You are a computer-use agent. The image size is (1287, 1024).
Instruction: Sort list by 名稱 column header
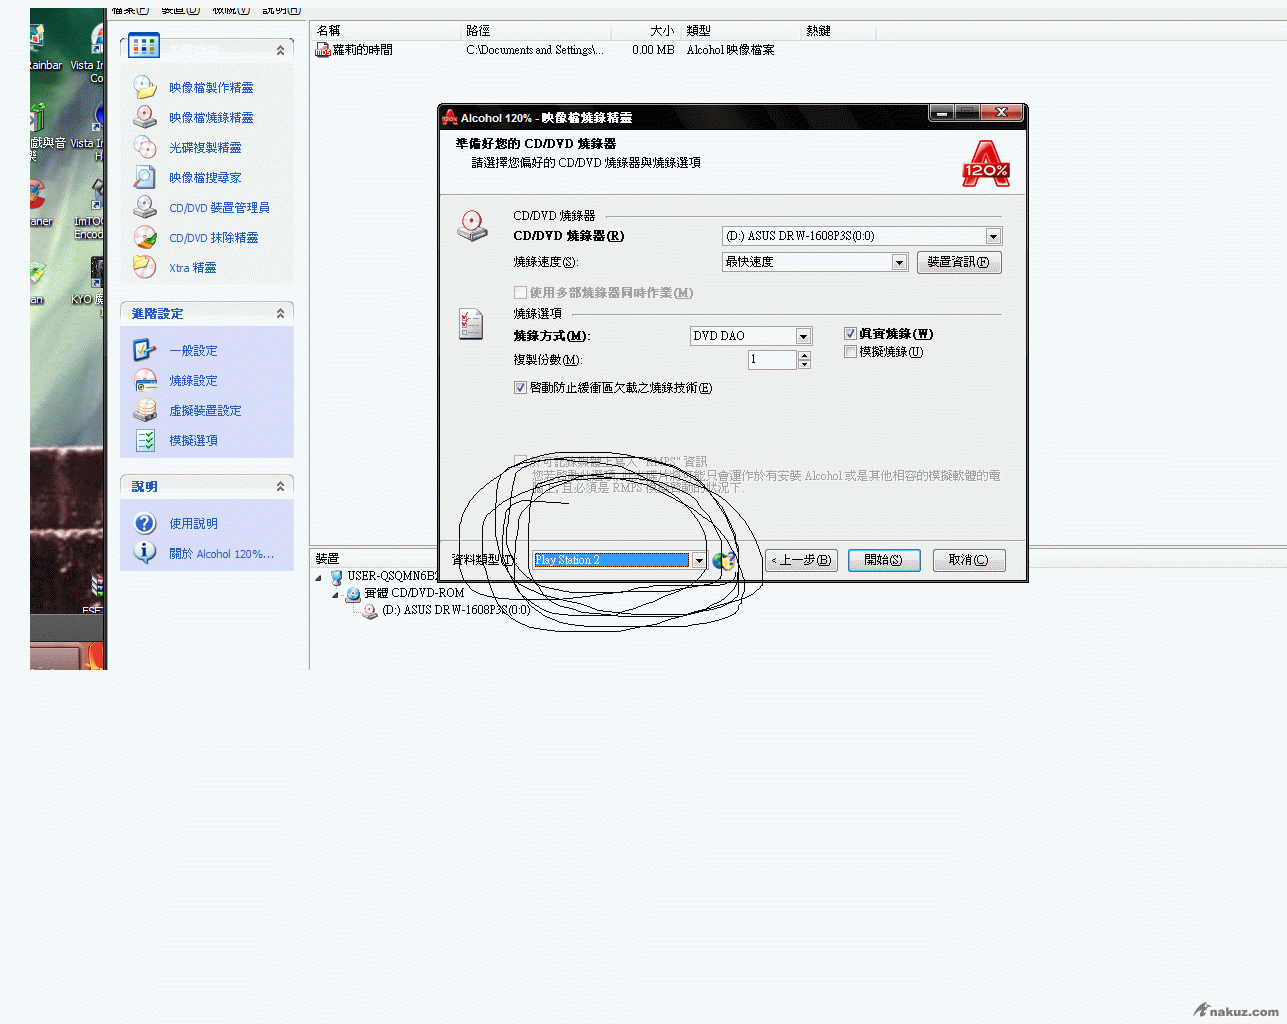pos(386,31)
